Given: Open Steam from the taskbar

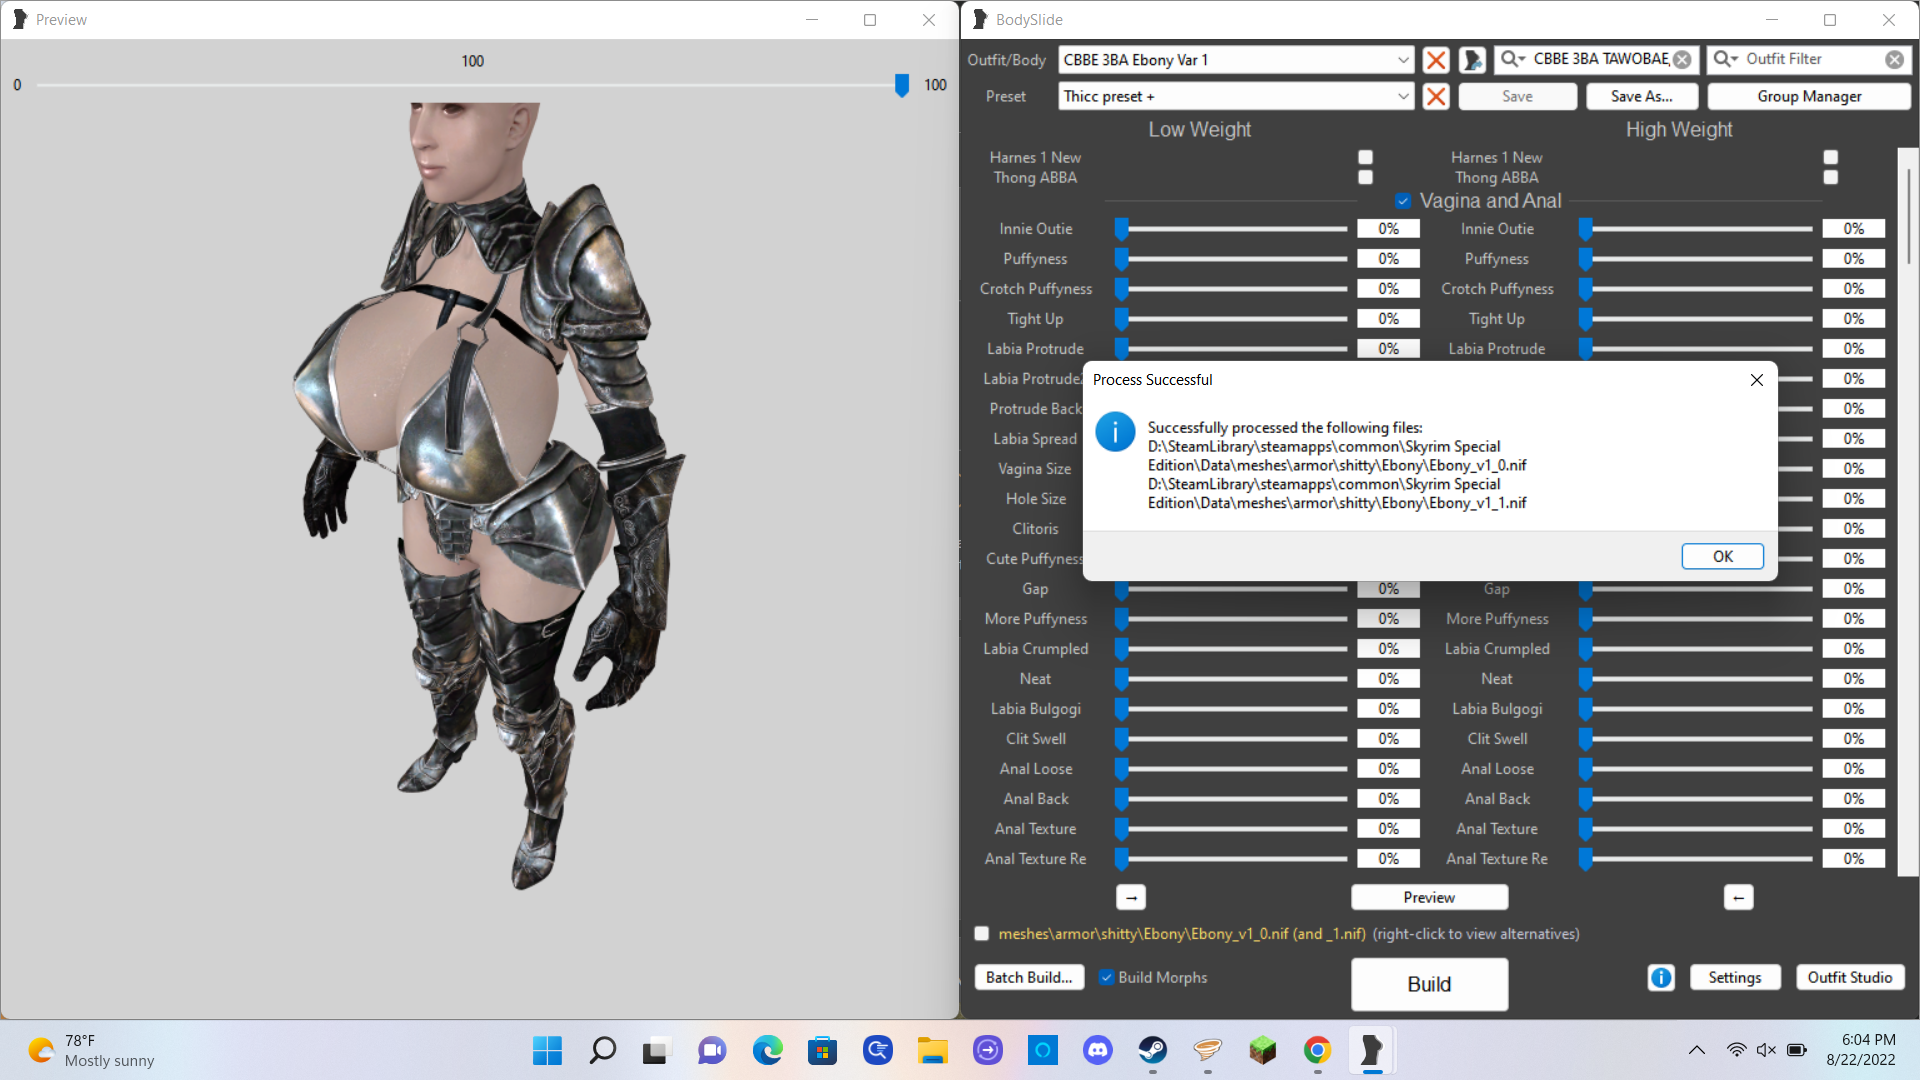Looking at the screenshot, I should (1153, 1051).
